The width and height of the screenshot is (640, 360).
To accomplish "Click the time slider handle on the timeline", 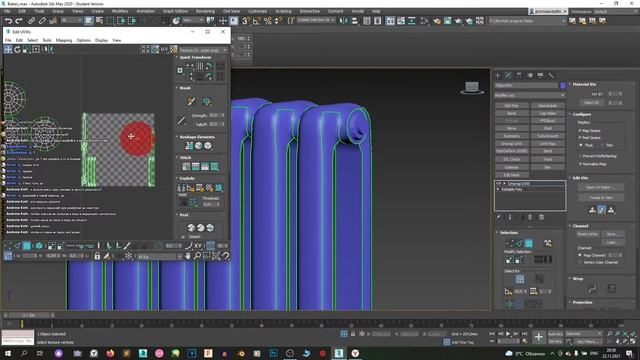I will tap(29, 315).
